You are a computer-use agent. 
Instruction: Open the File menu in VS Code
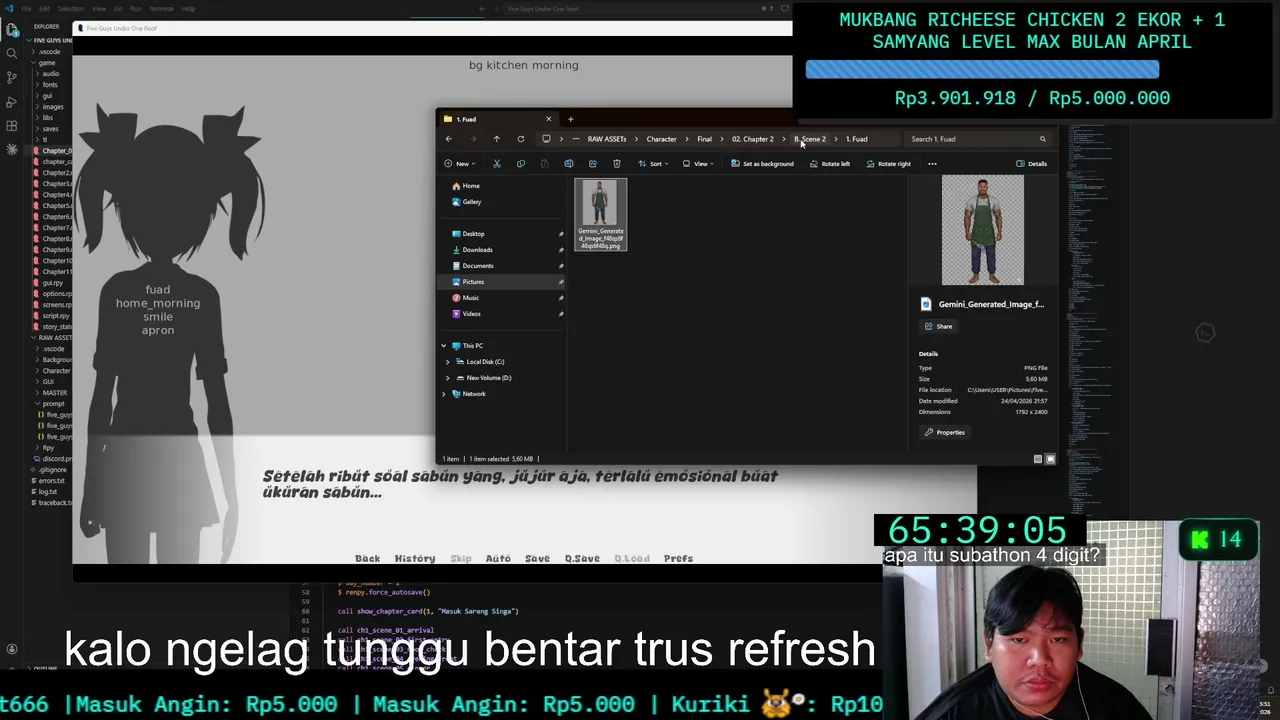pos(26,9)
